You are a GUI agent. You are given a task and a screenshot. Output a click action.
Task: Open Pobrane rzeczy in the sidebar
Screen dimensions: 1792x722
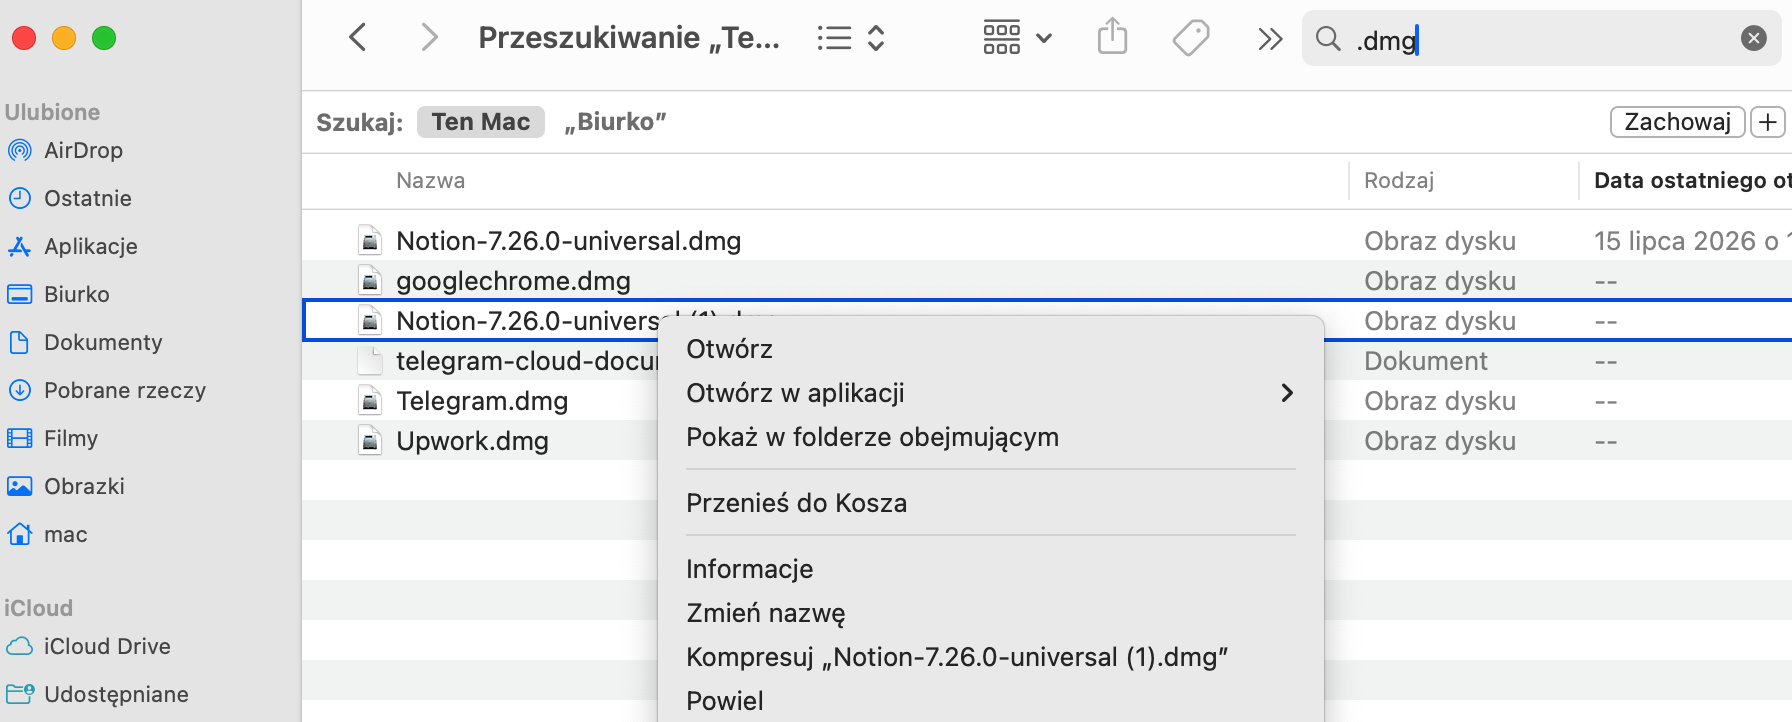pos(125,390)
